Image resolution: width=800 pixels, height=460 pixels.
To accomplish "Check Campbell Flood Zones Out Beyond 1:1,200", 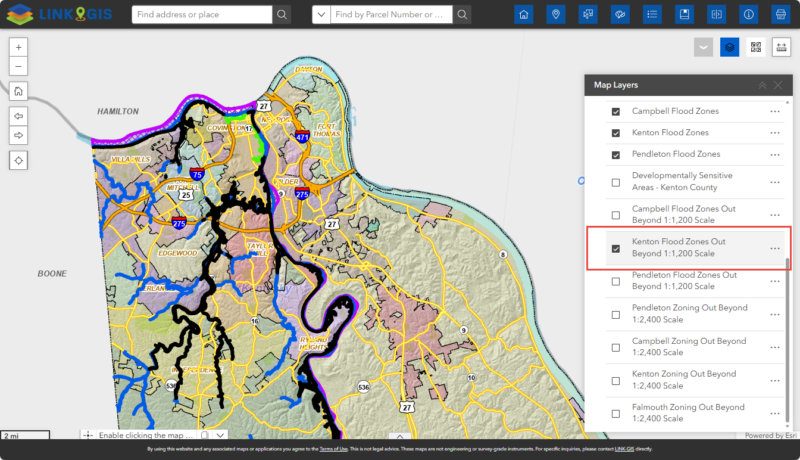I will (616, 215).
